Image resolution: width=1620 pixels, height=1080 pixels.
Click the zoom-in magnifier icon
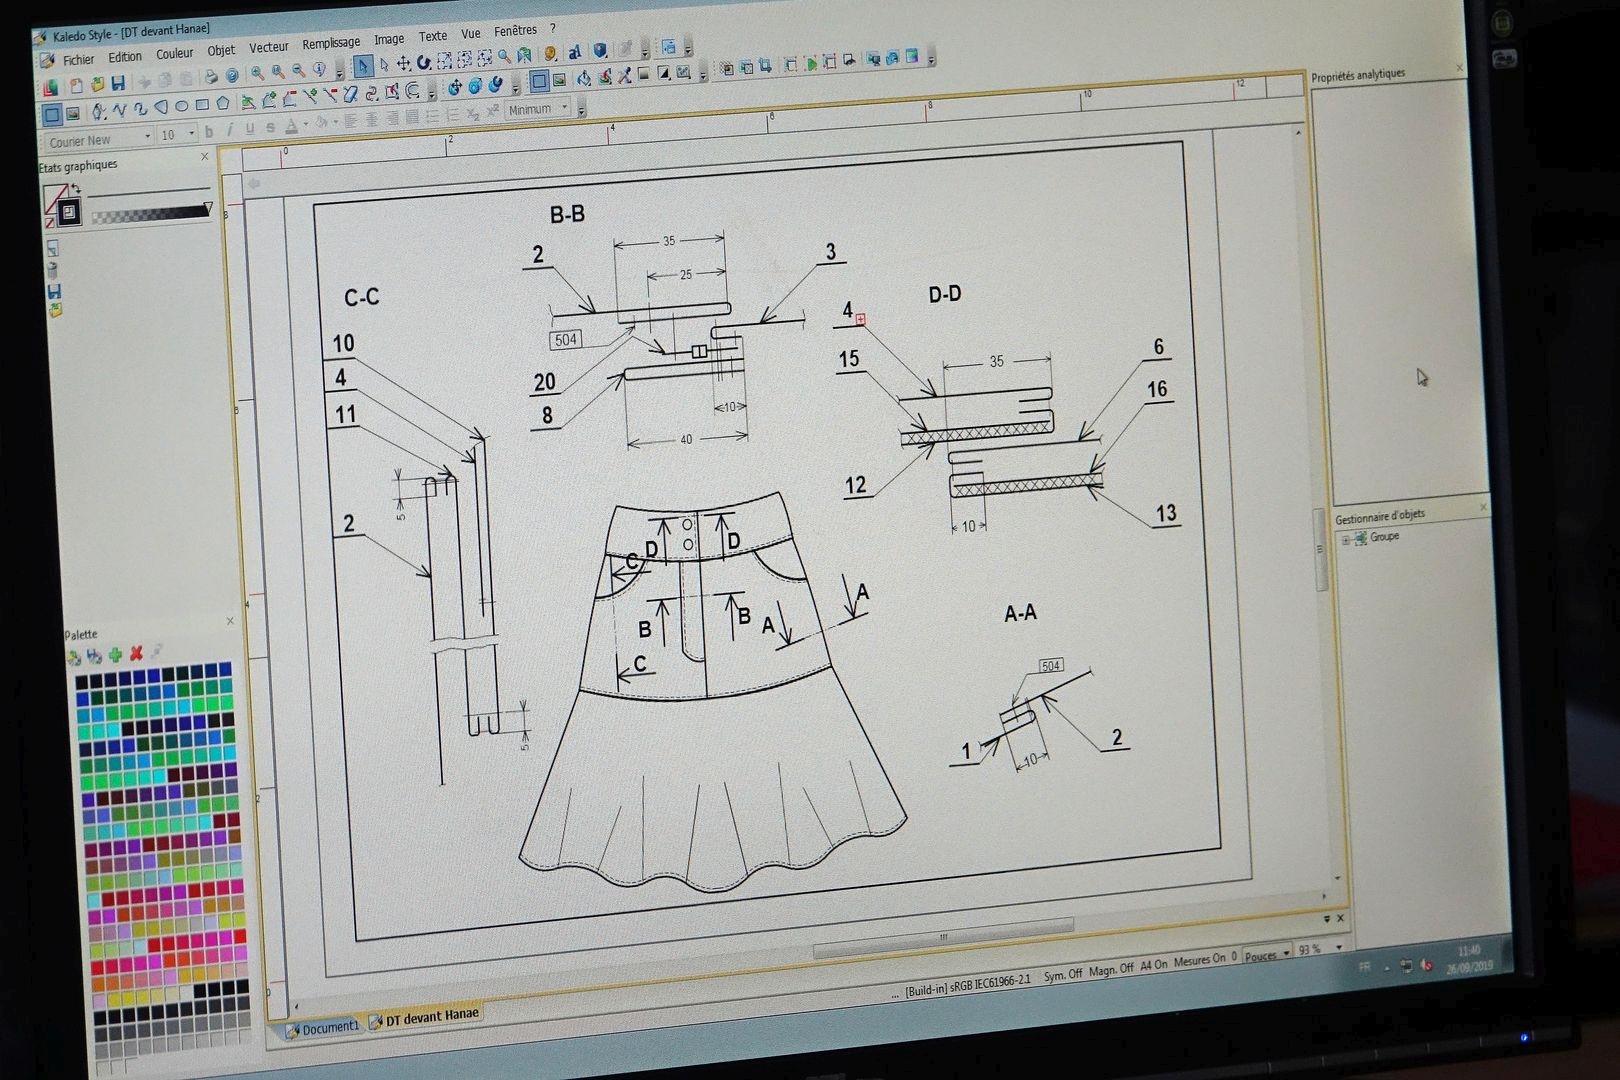pos(258,73)
